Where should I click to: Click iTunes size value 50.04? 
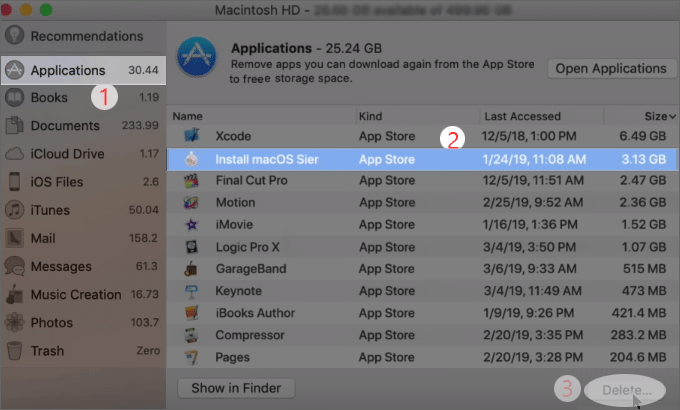[x=144, y=210]
